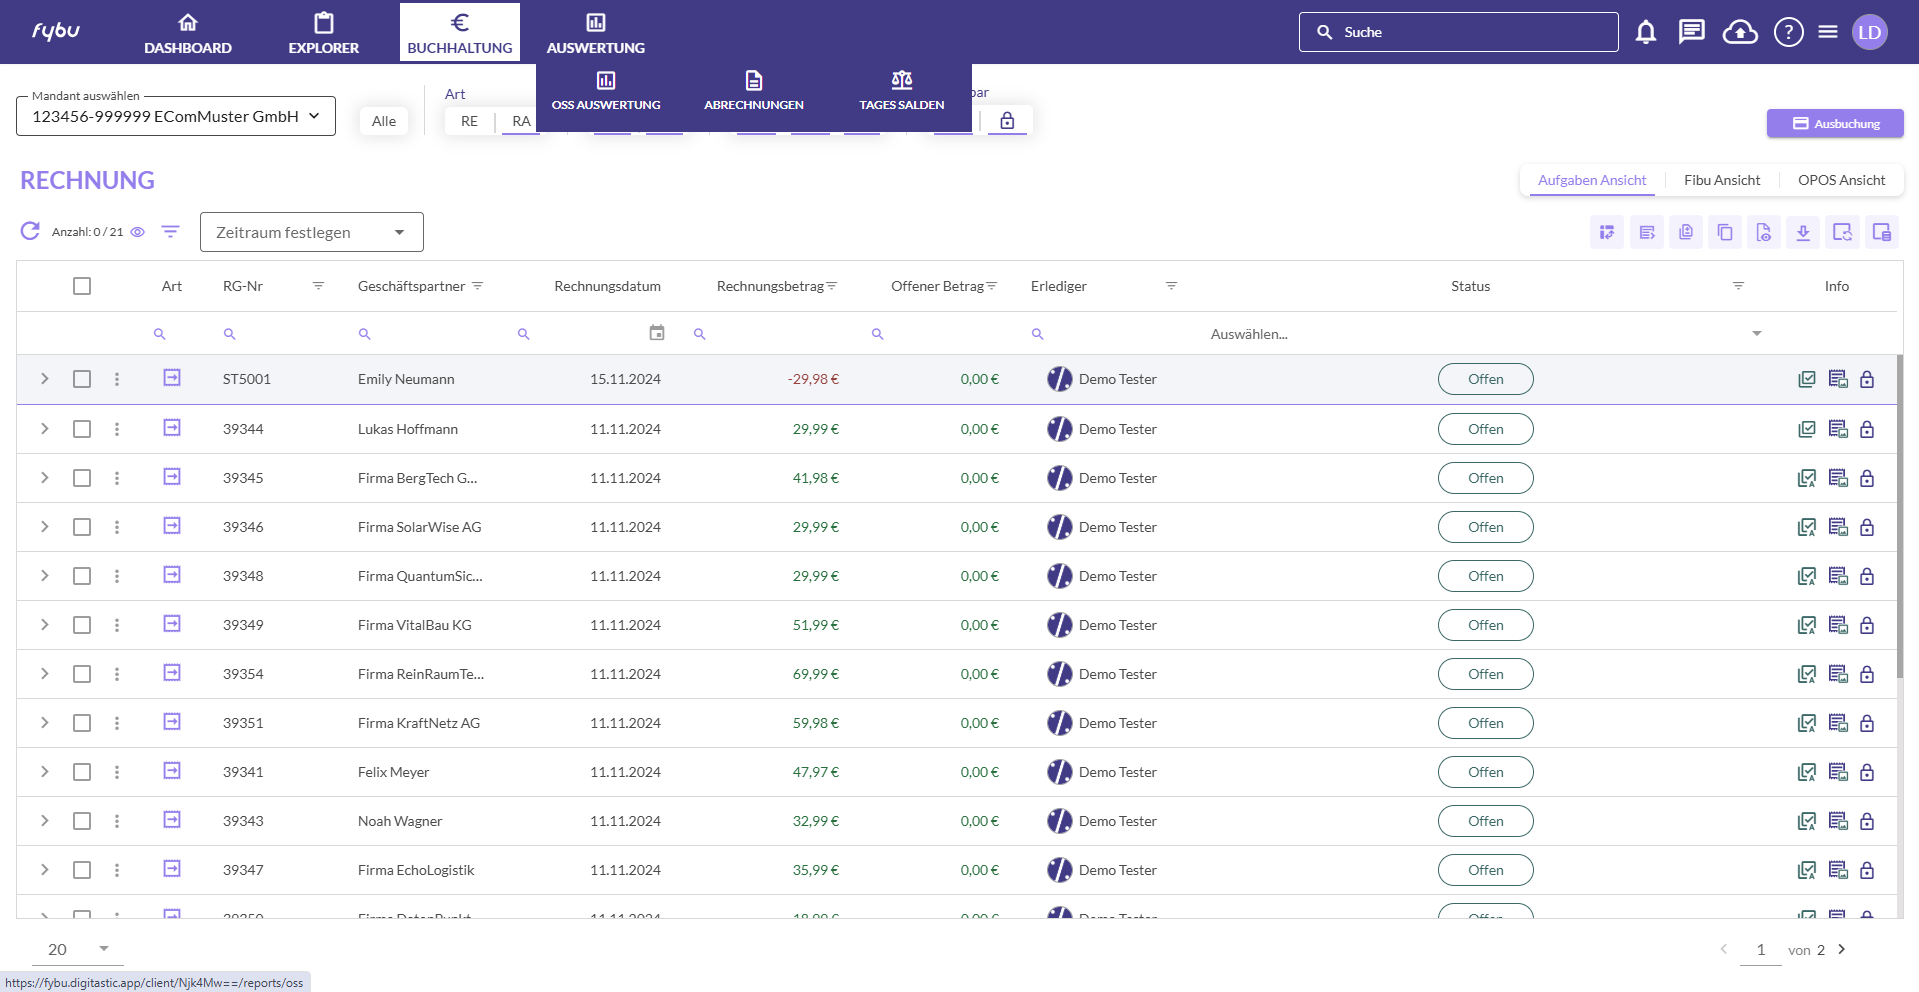Screen dimensions: 1919x992
Task: Click the refresh icon beside Anzahl
Action: pyautogui.click(x=31, y=231)
